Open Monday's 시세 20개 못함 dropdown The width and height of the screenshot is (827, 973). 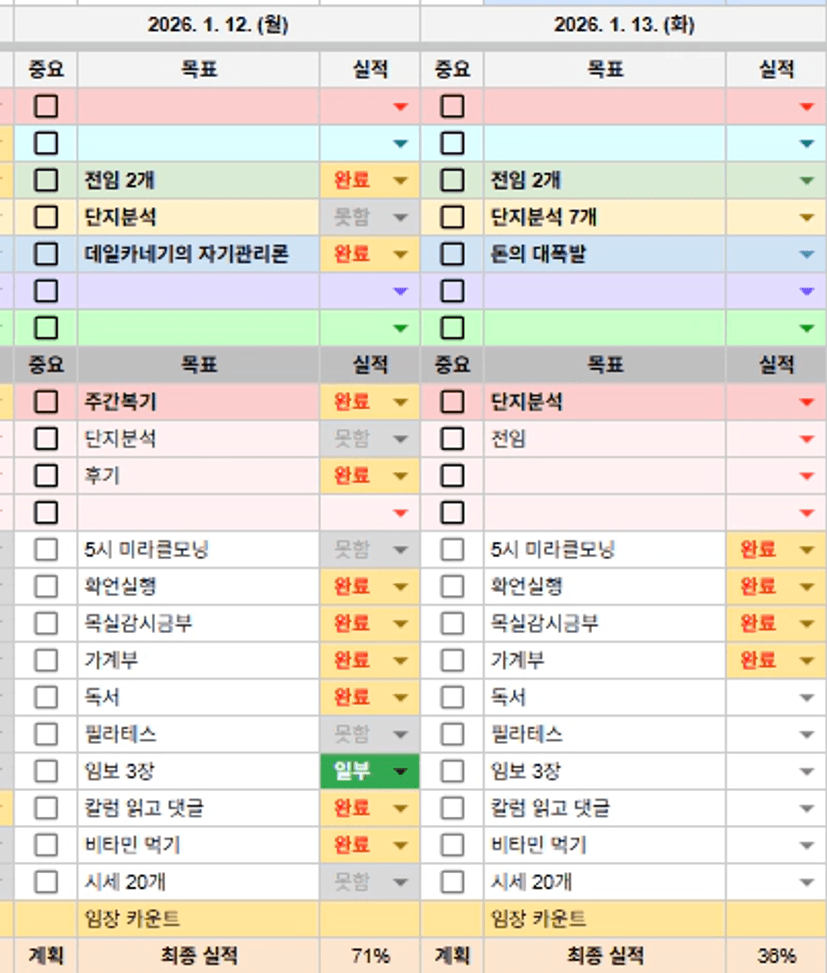pos(401,882)
